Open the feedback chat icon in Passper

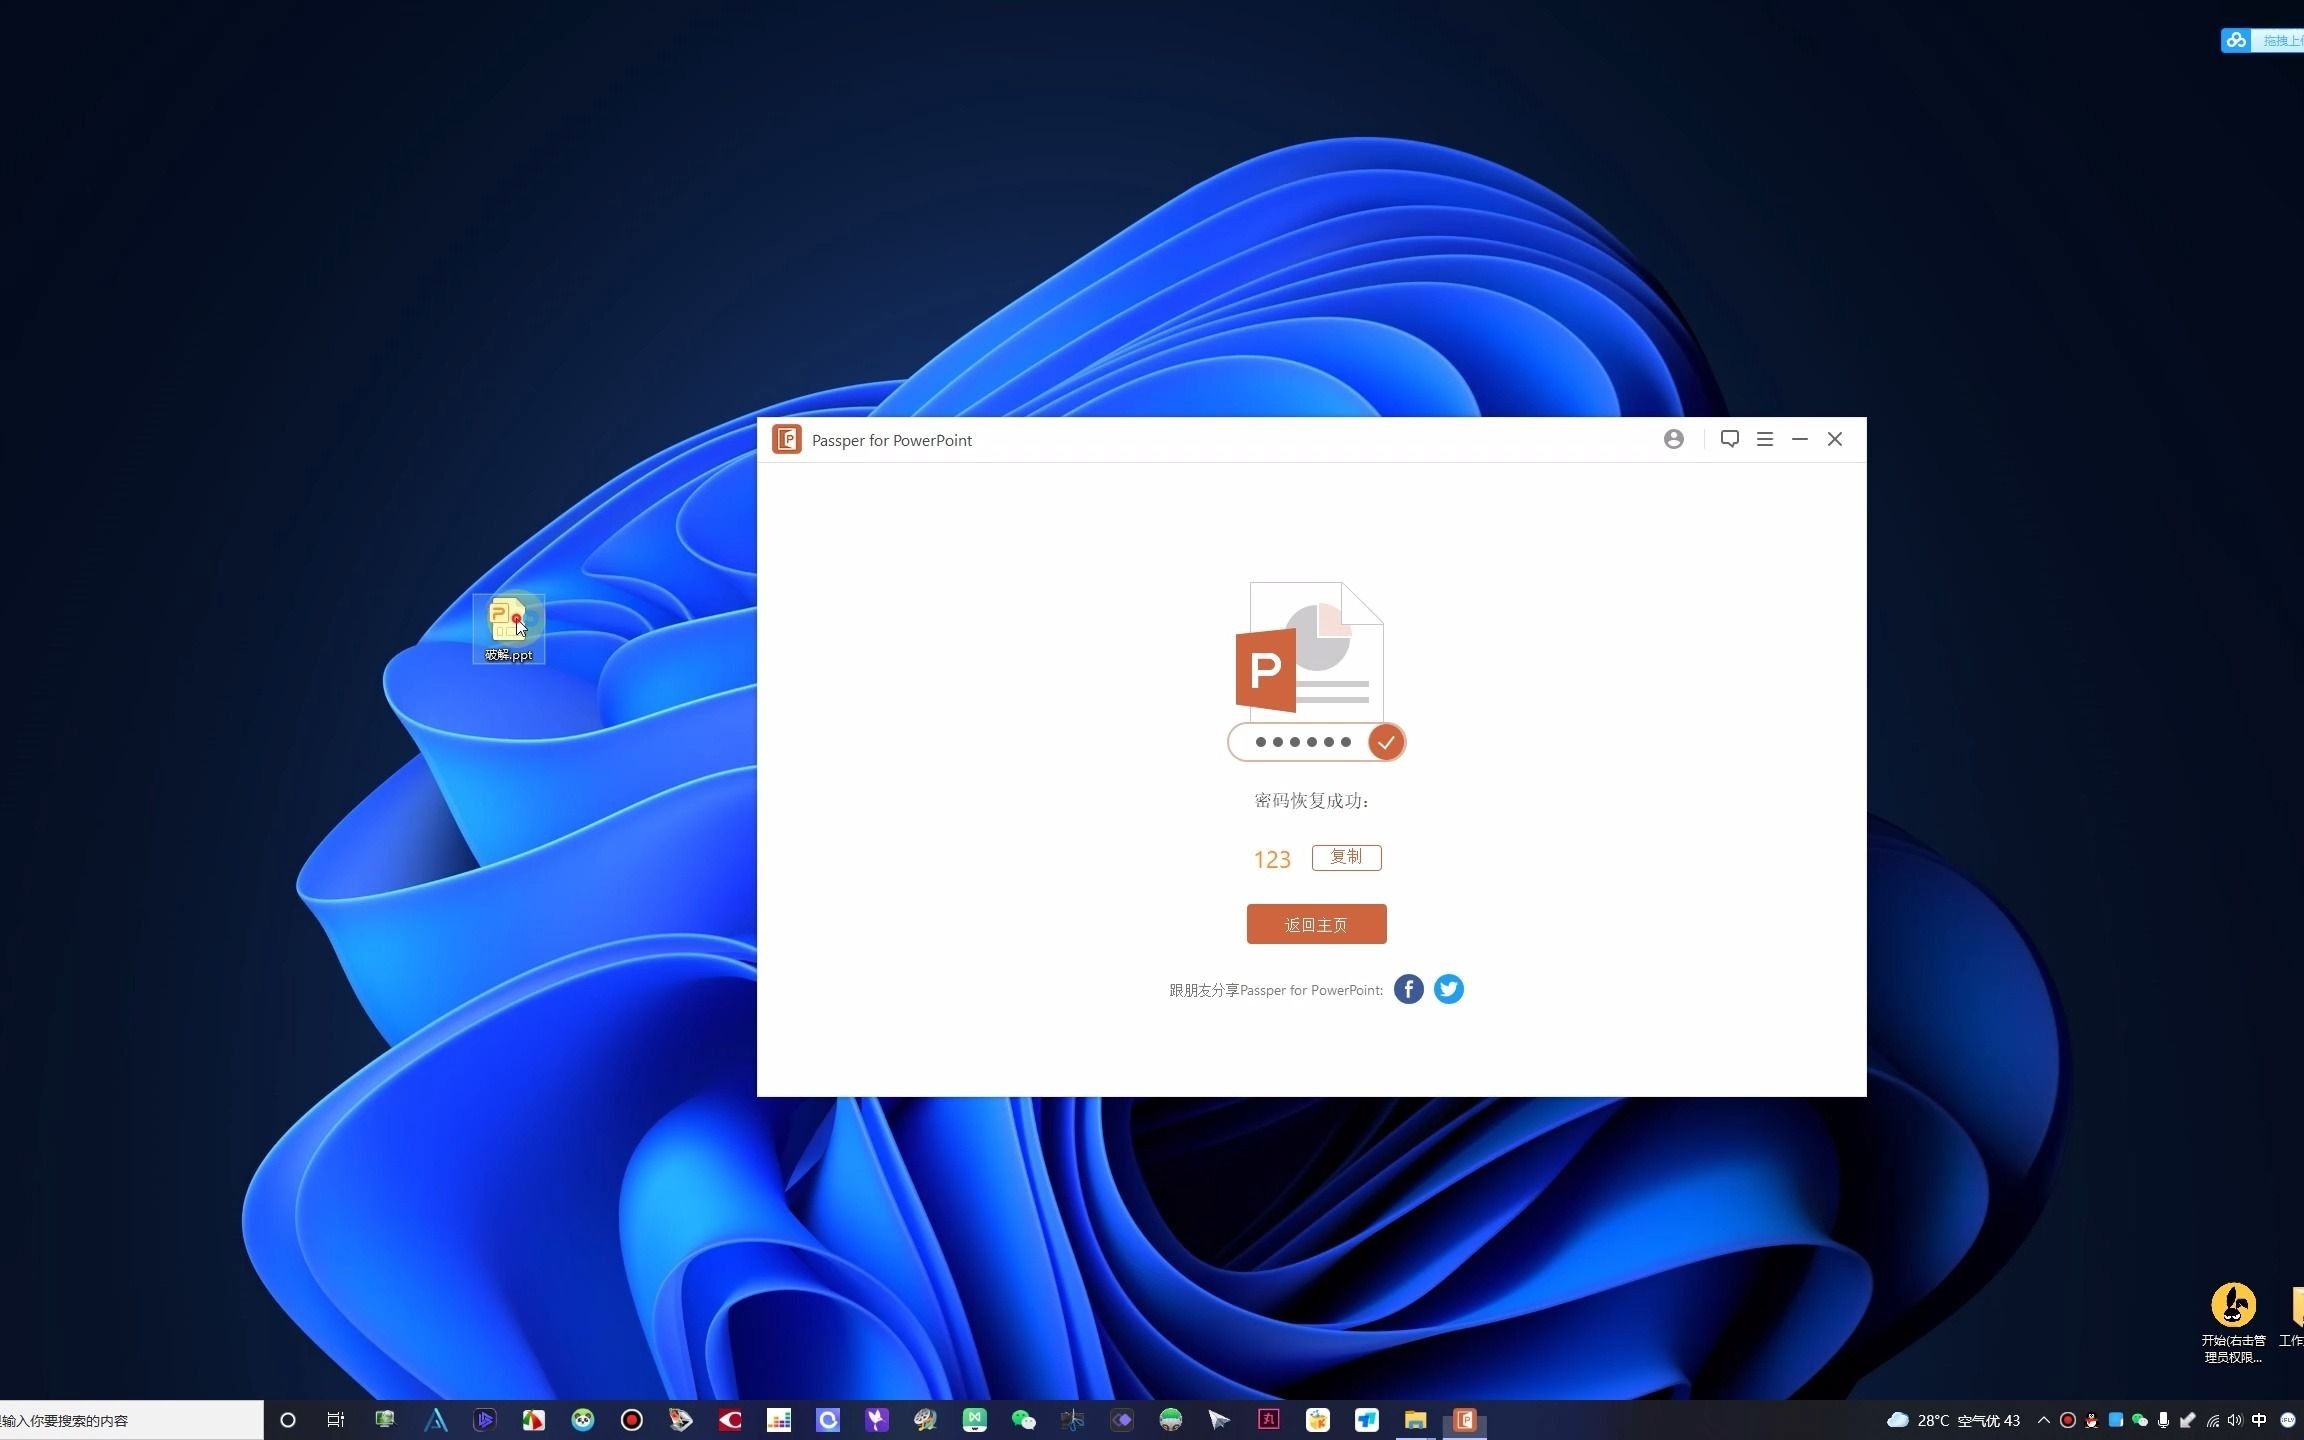tap(1729, 439)
